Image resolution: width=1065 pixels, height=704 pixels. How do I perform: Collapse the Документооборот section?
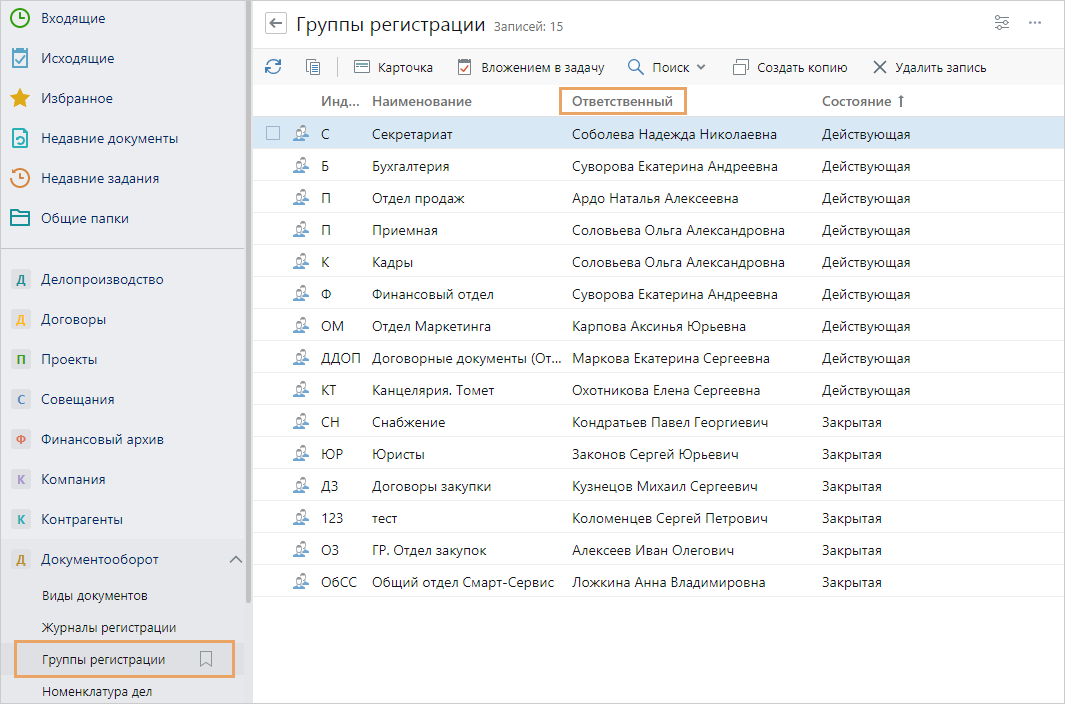pyautogui.click(x=236, y=559)
